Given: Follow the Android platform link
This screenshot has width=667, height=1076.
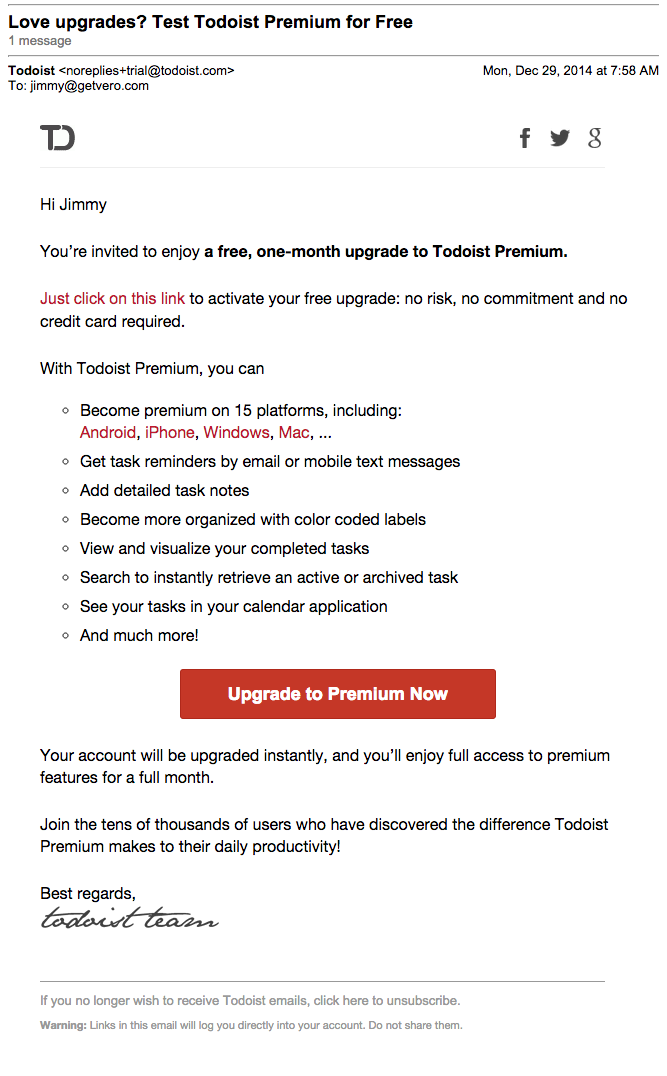Looking at the screenshot, I should (x=107, y=432).
